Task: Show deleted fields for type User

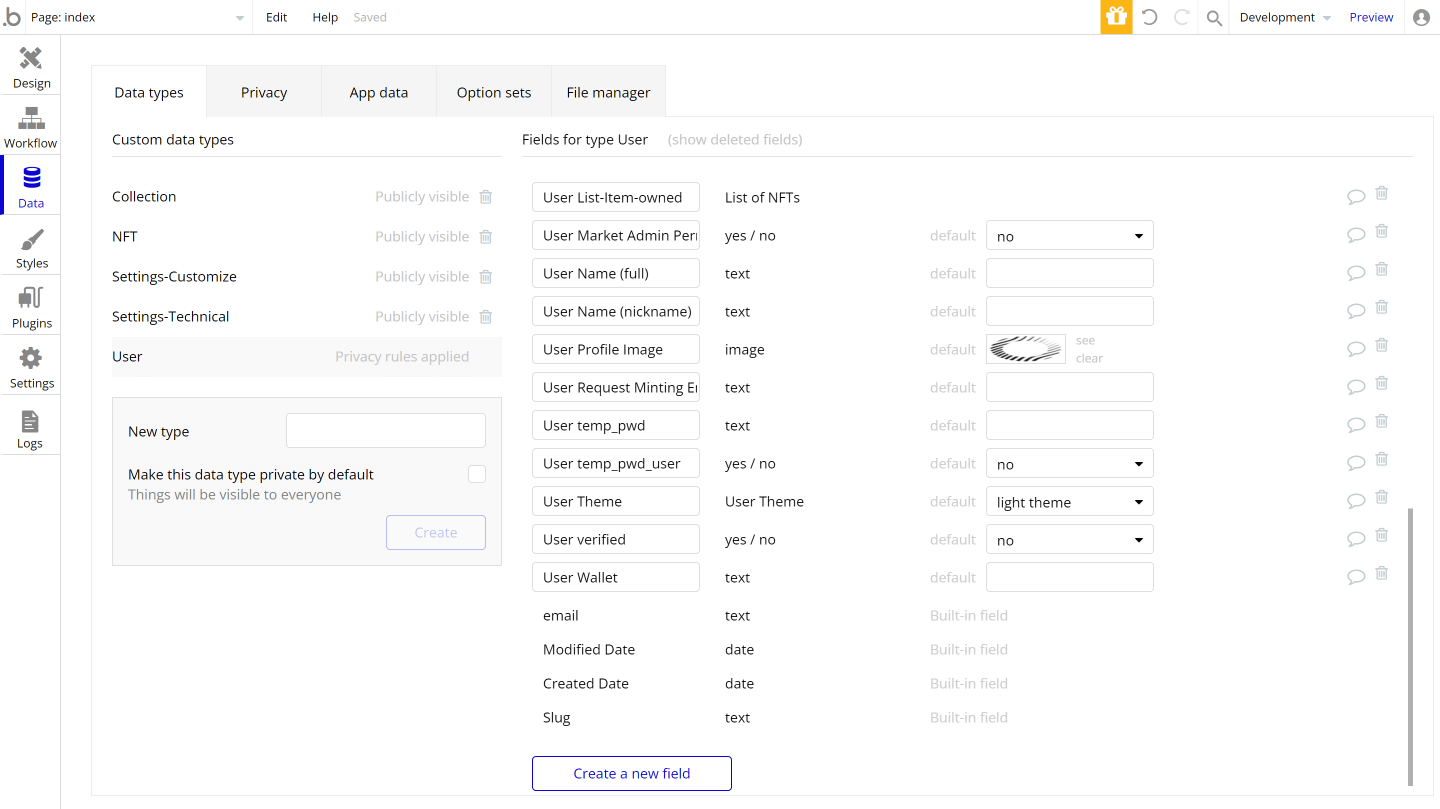Action: 734,139
